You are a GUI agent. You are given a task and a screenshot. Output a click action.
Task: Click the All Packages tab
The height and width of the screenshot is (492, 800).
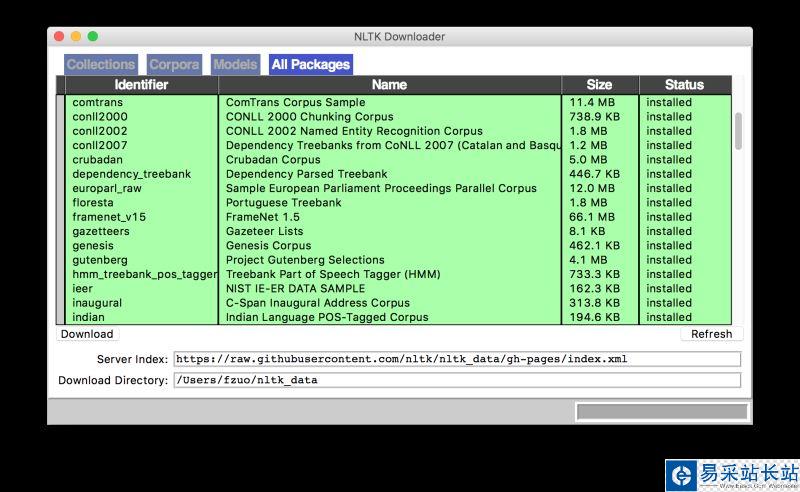click(311, 64)
